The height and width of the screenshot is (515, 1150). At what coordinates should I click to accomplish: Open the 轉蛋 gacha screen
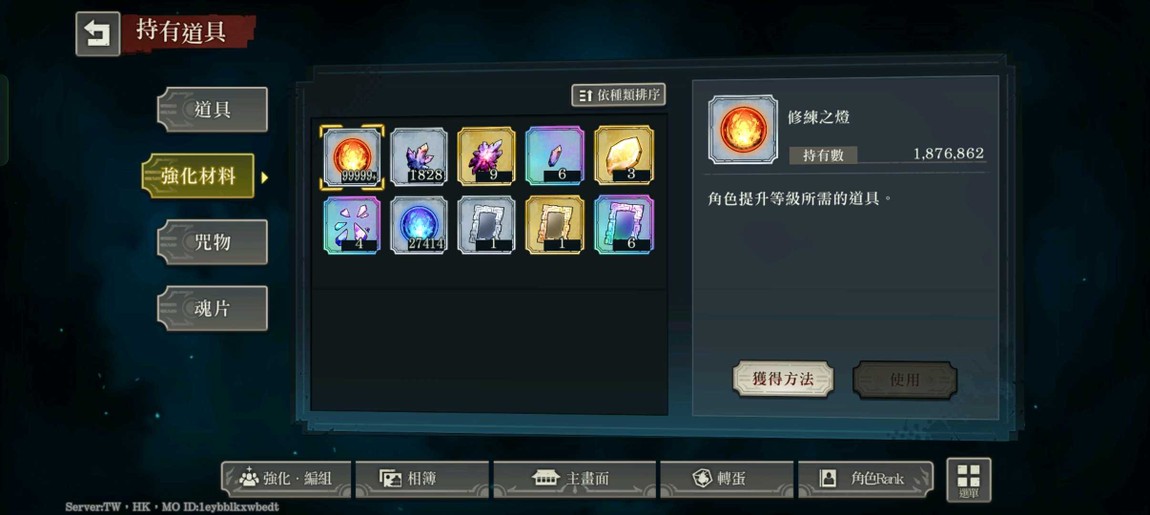(x=727, y=479)
